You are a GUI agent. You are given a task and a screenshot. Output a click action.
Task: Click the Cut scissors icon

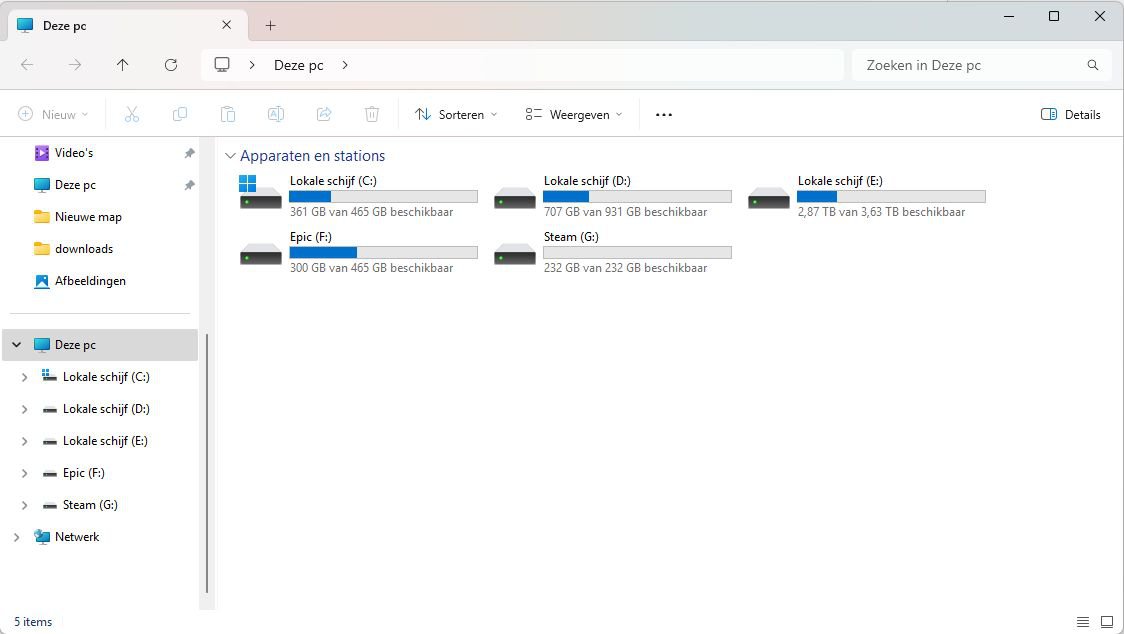tap(132, 114)
